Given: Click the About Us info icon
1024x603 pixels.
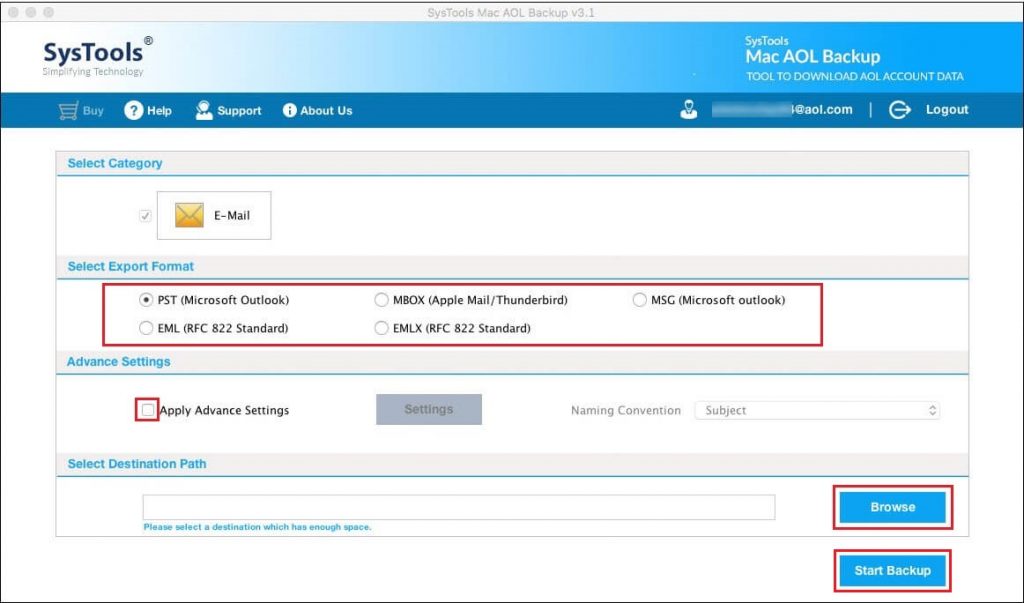Looking at the screenshot, I should (289, 110).
